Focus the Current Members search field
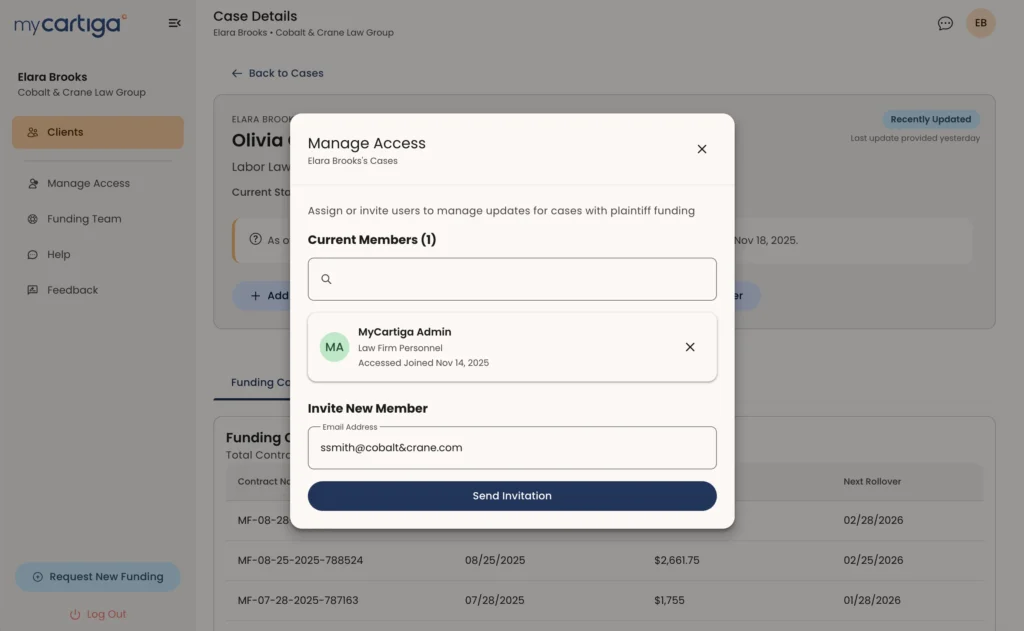Viewport: 1024px width, 631px height. point(512,279)
